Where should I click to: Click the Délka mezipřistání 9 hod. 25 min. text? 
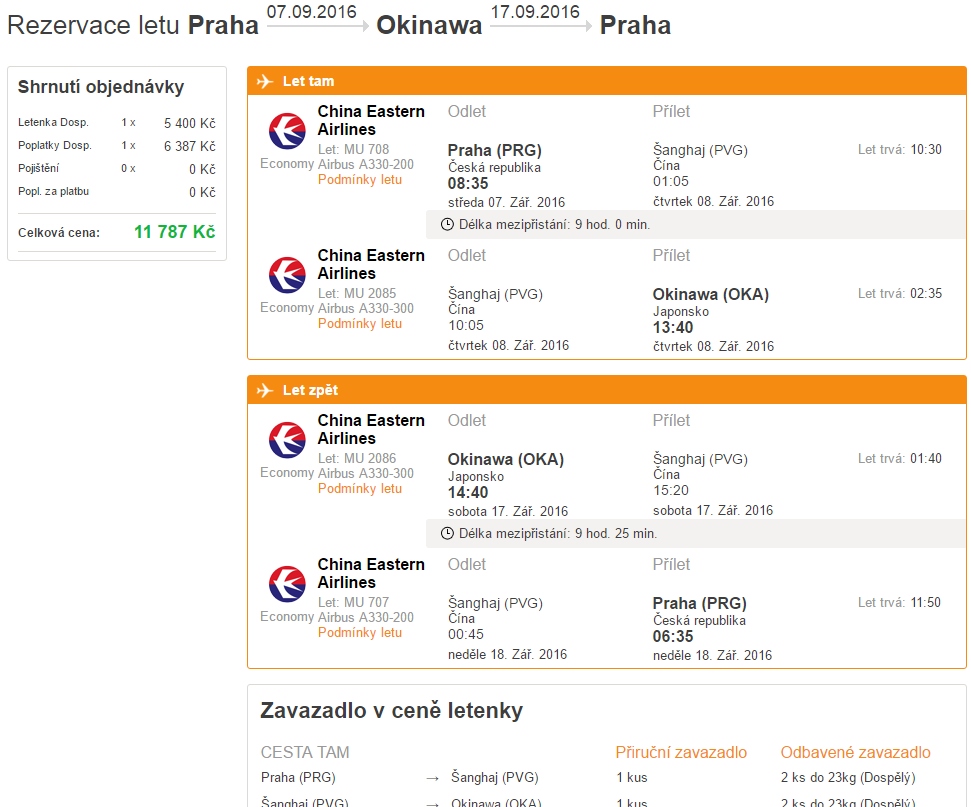[558, 534]
